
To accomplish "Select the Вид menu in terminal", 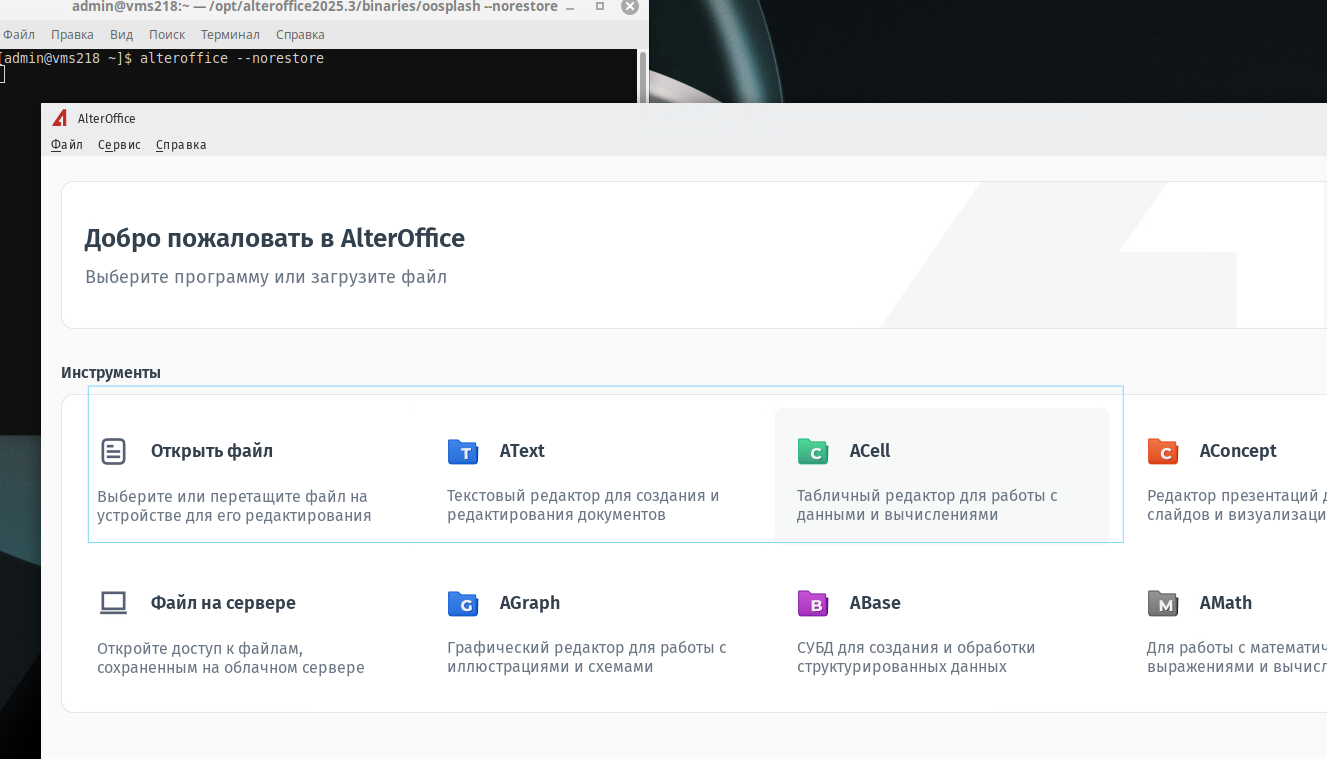I will (x=121, y=34).
